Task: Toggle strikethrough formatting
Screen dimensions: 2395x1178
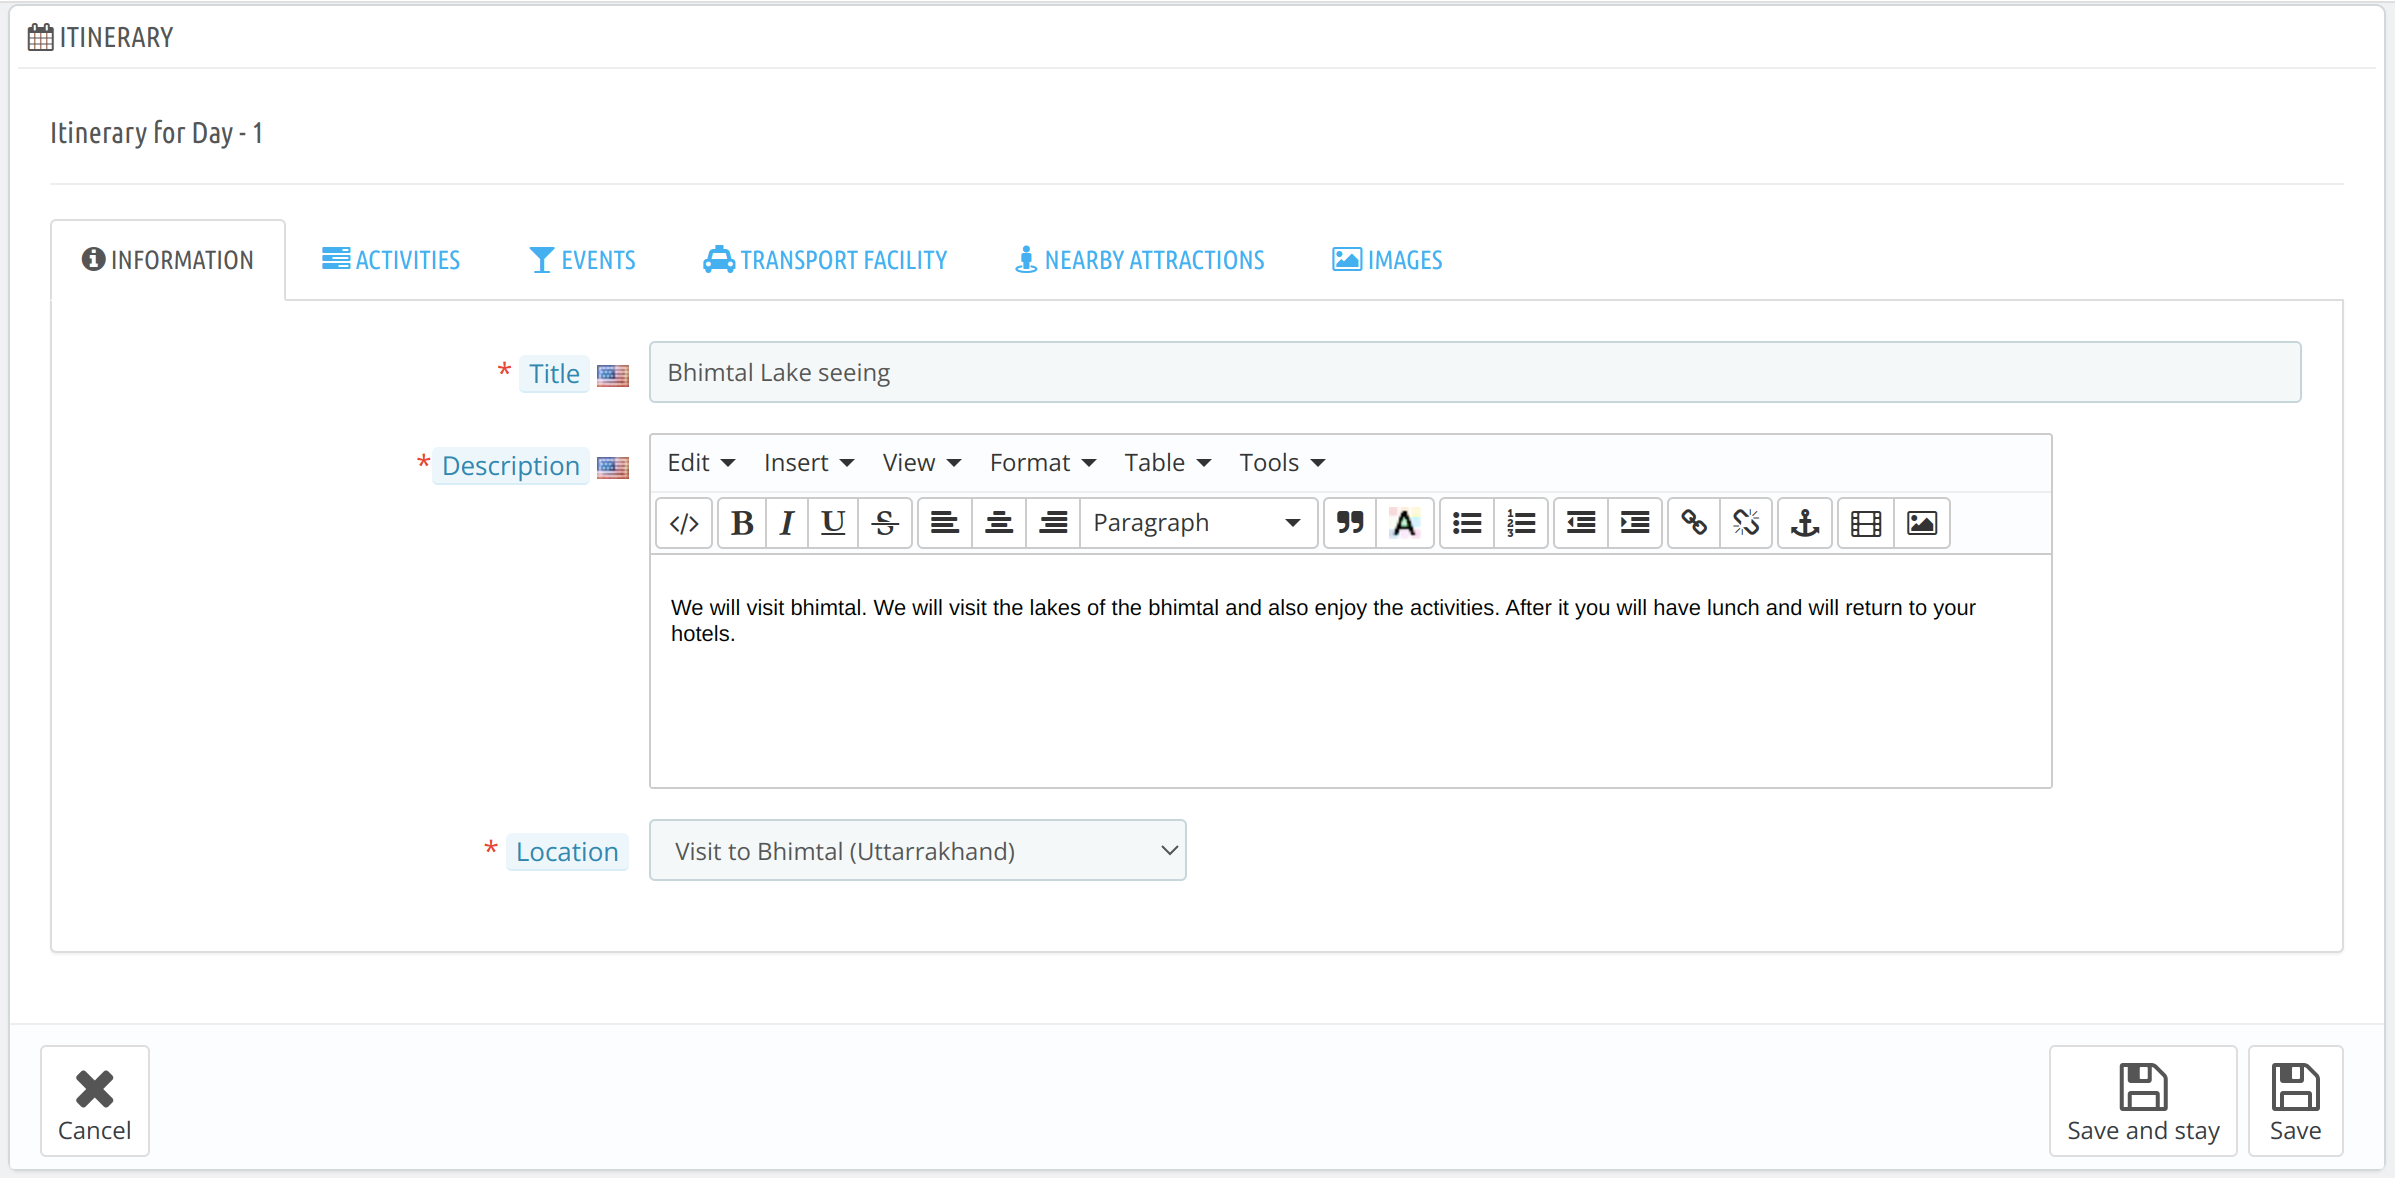Action: click(885, 523)
